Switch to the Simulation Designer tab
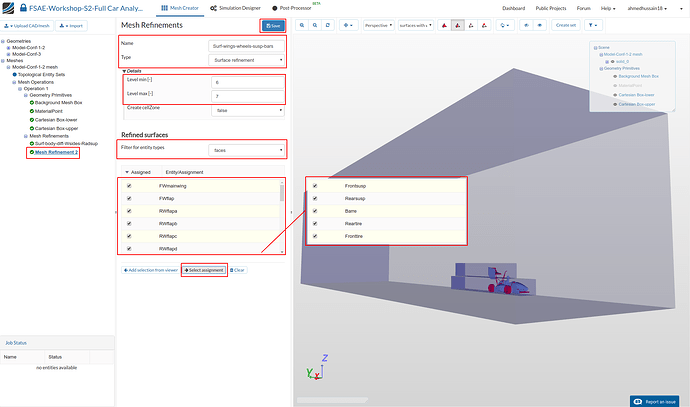Screen dimensions: 690x407 click(235, 8)
